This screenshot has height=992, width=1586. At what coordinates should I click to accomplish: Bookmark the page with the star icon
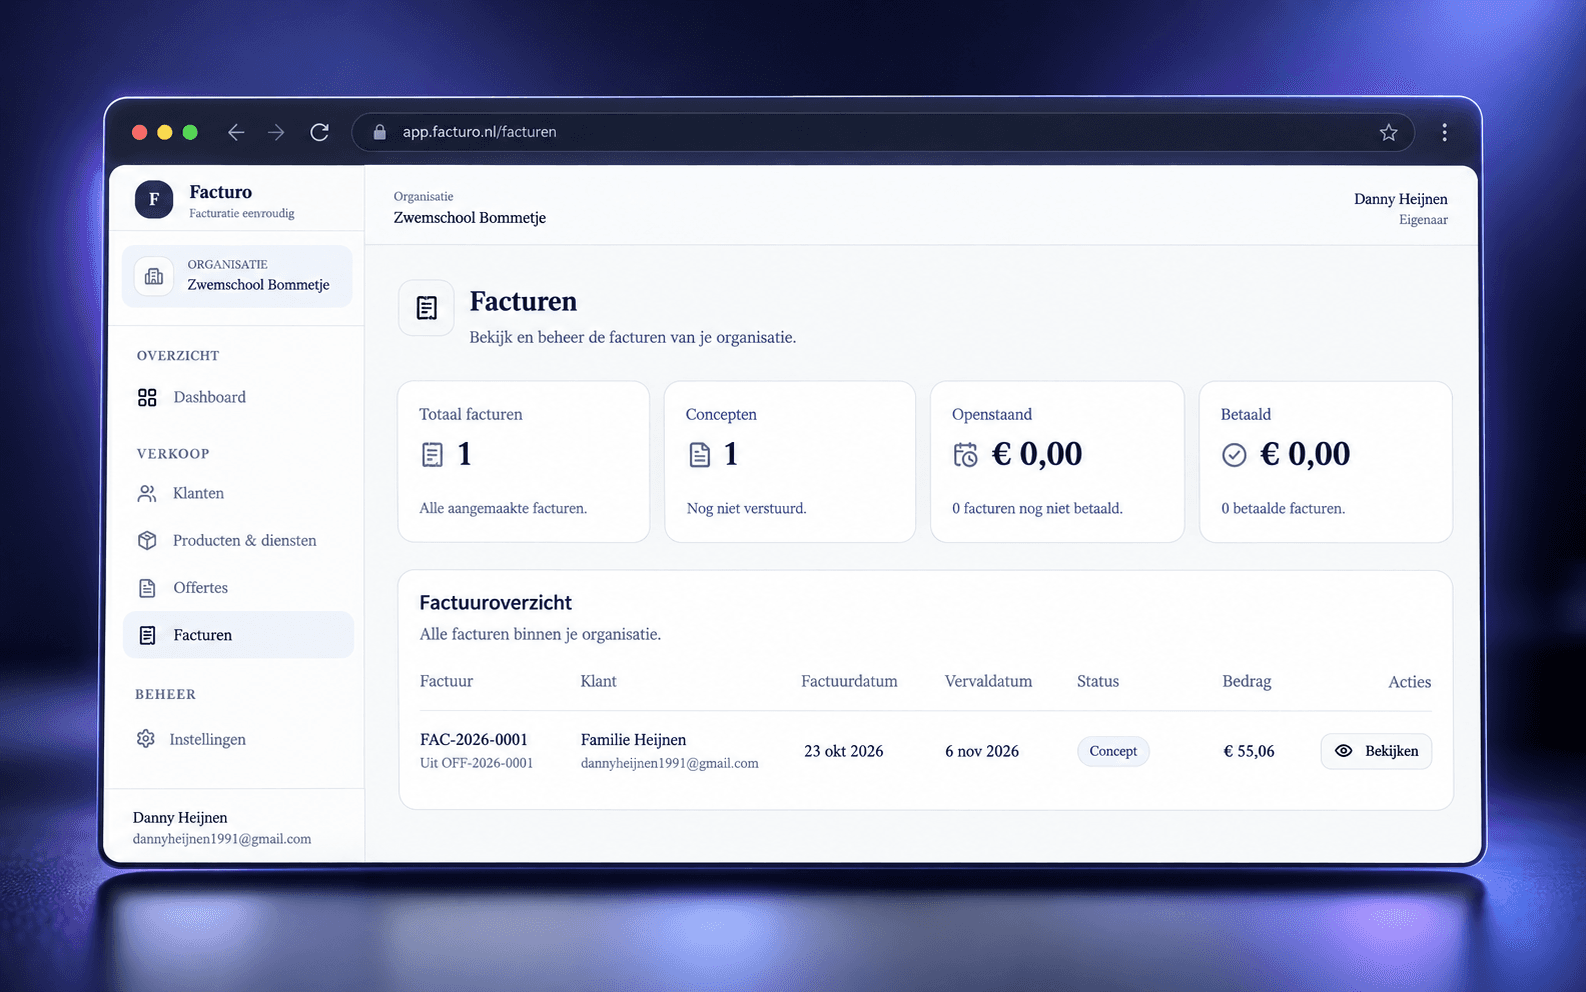[x=1388, y=132]
